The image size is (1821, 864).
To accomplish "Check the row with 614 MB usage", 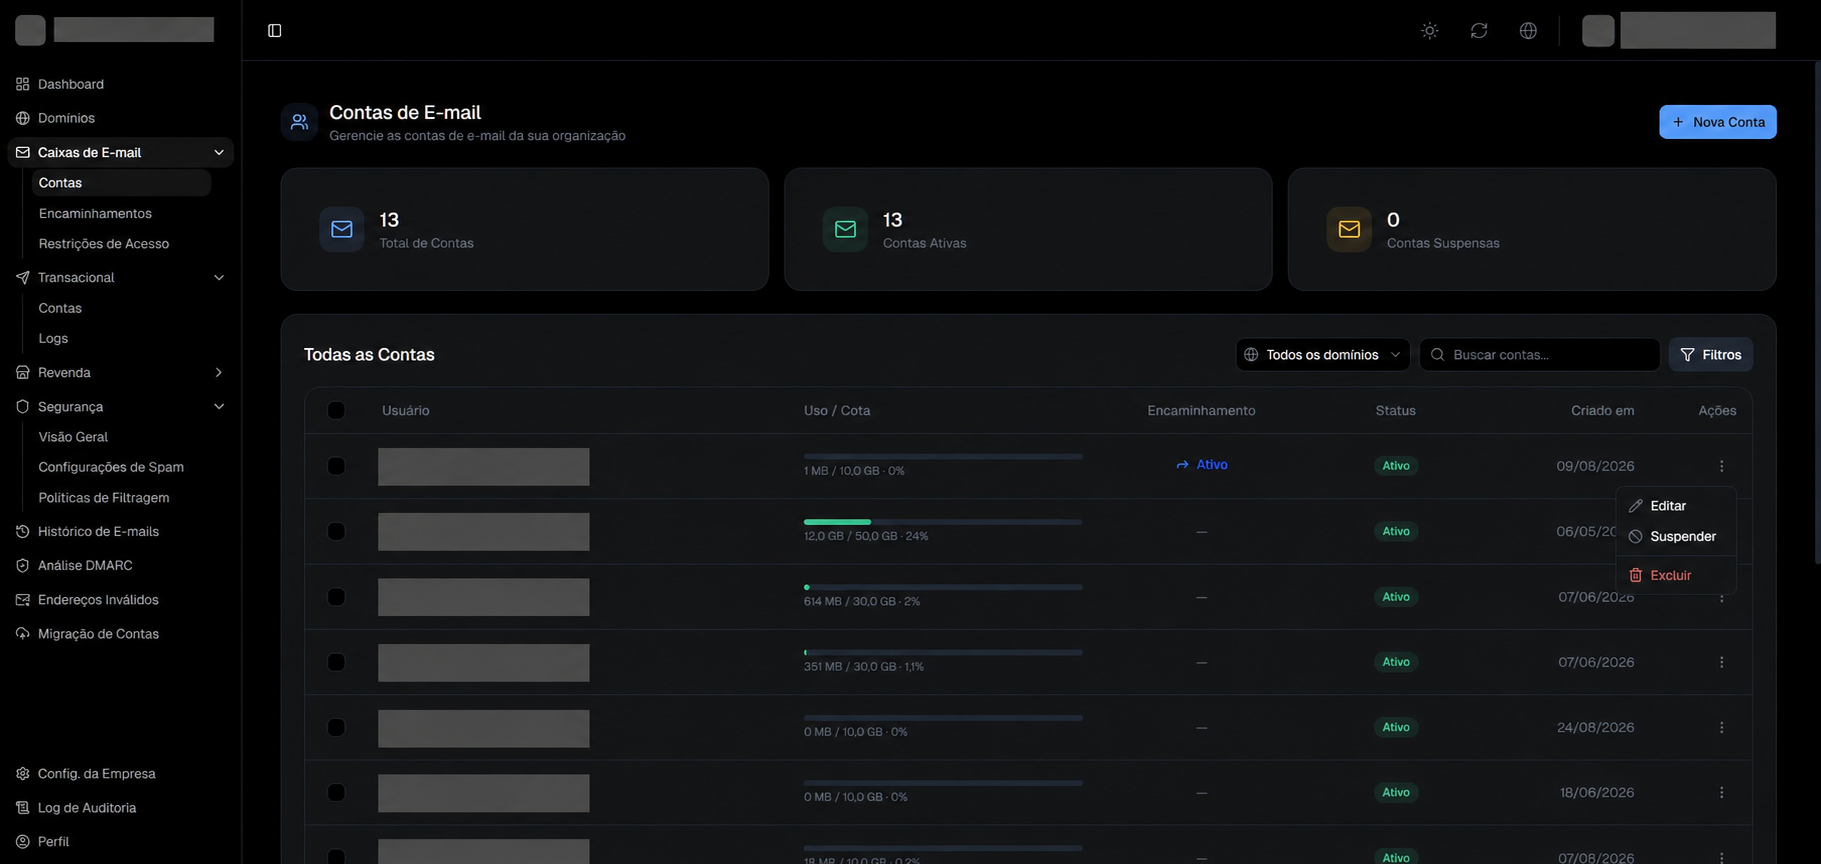I will pos(336,597).
